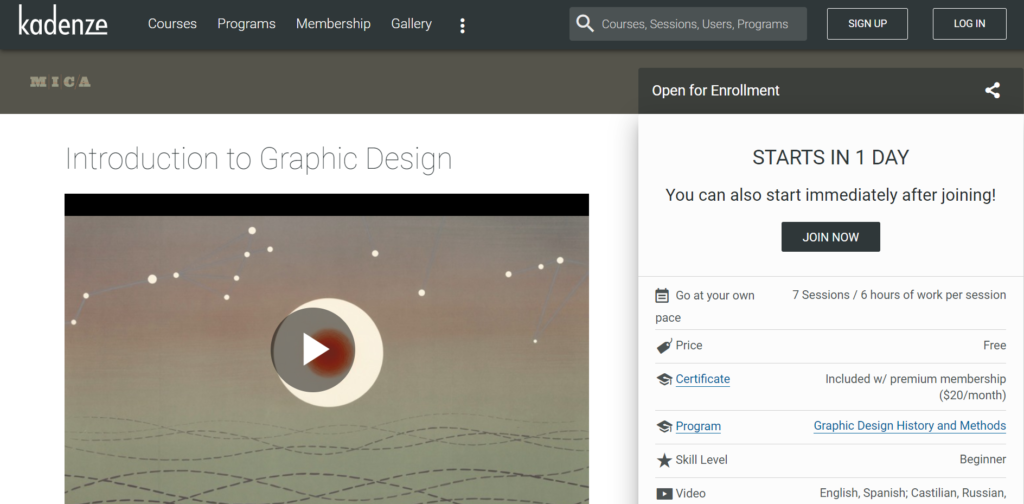Click the STARTS IN 1 DAY text
1024x504 pixels.
coord(831,158)
